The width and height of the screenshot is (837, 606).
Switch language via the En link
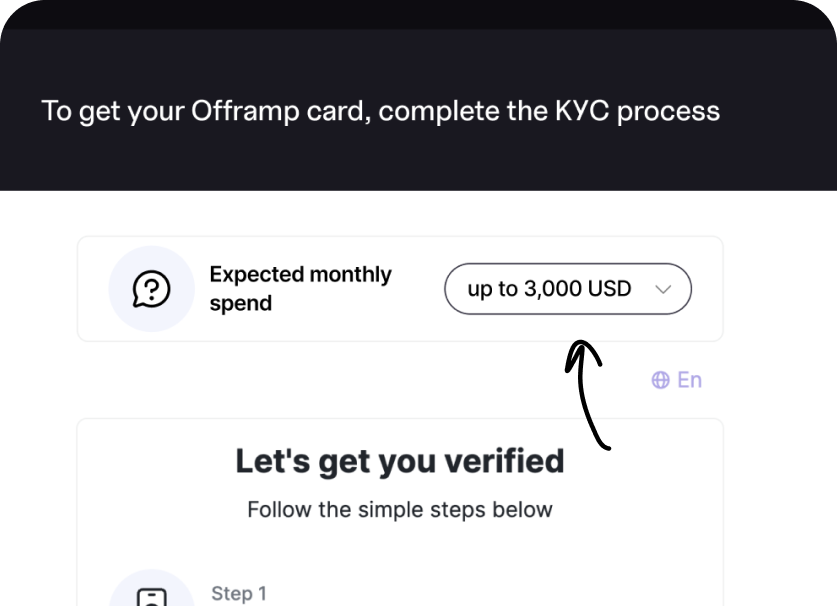coord(689,380)
